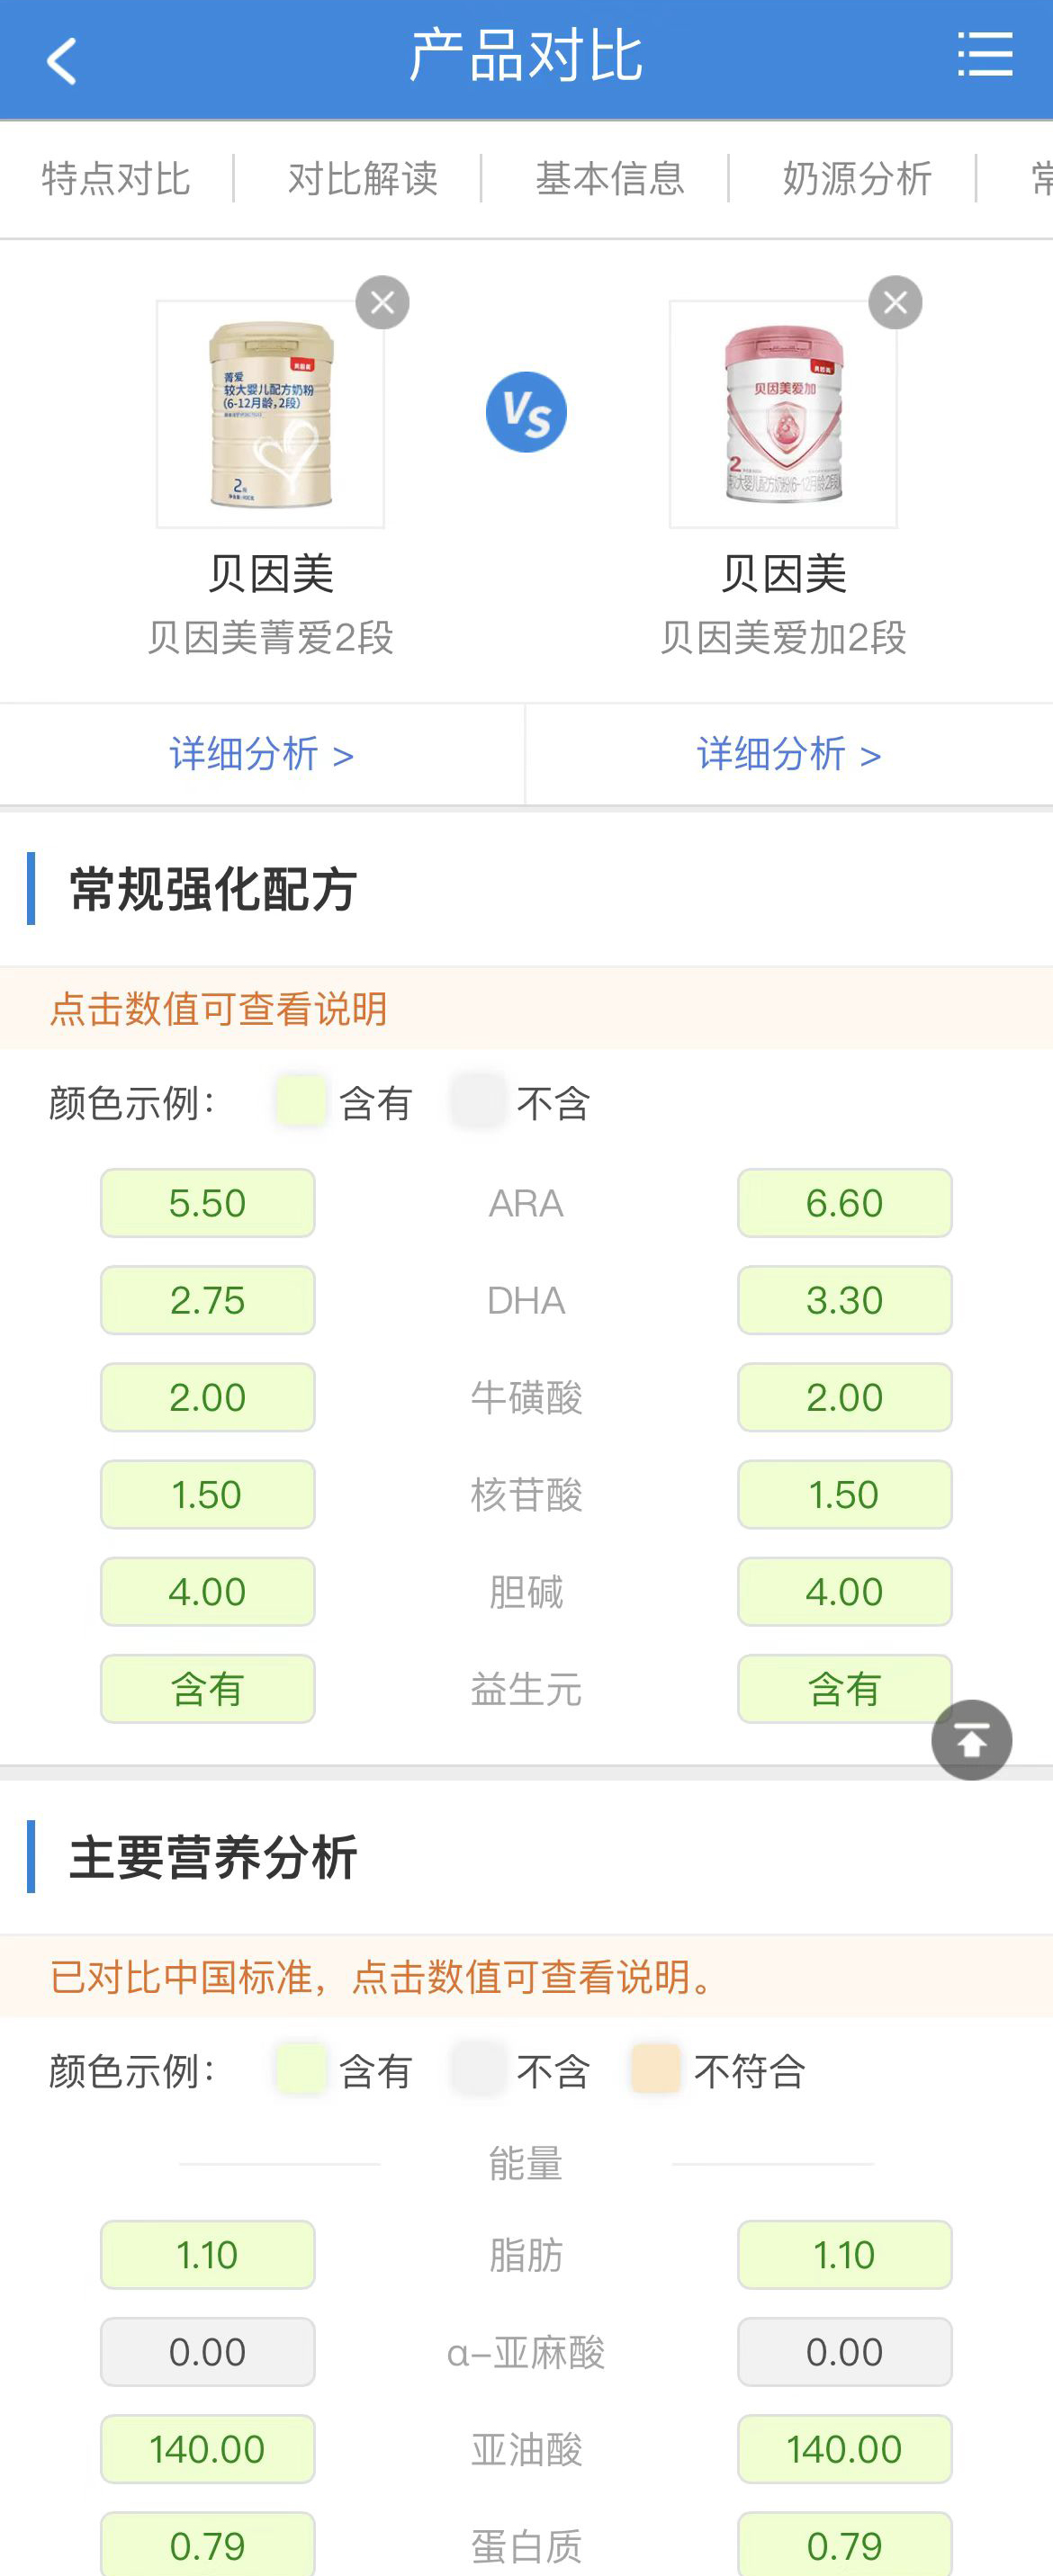Open the 爱加2段 pink can thumbnail
1053x2576 pixels.
[x=783, y=414]
